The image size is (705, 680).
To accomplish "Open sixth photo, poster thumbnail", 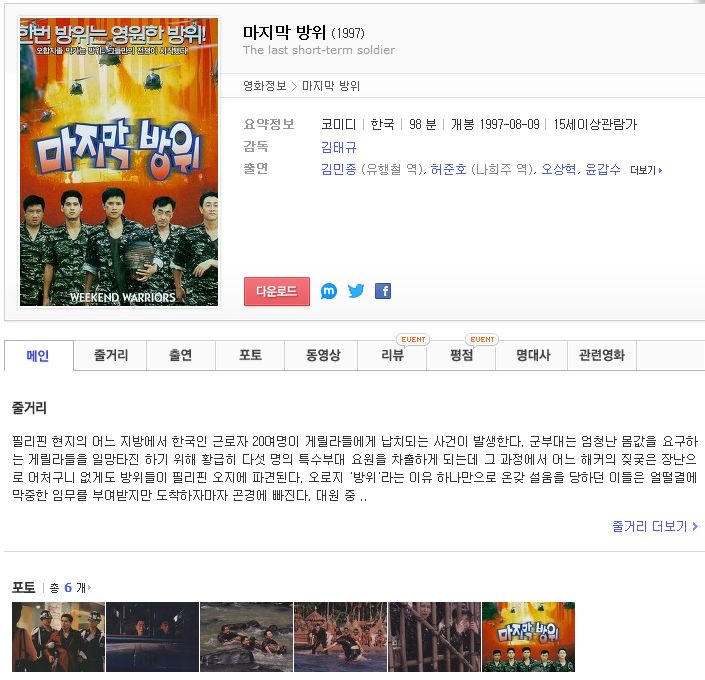I will point(528,637).
